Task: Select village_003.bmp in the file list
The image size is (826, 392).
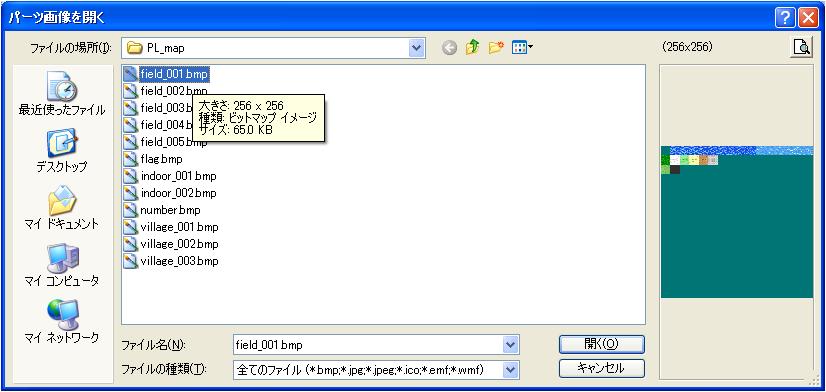Action: tap(171, 261)
